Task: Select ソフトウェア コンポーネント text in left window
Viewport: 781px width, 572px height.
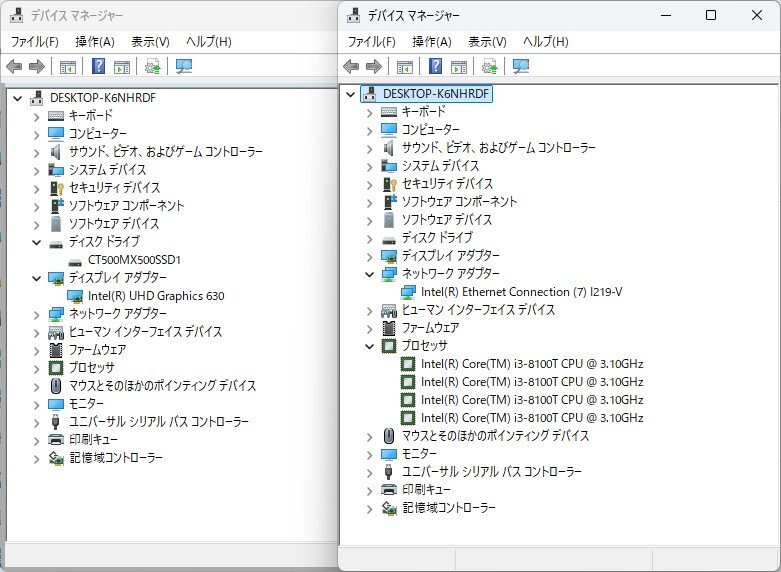Action: 127,206
